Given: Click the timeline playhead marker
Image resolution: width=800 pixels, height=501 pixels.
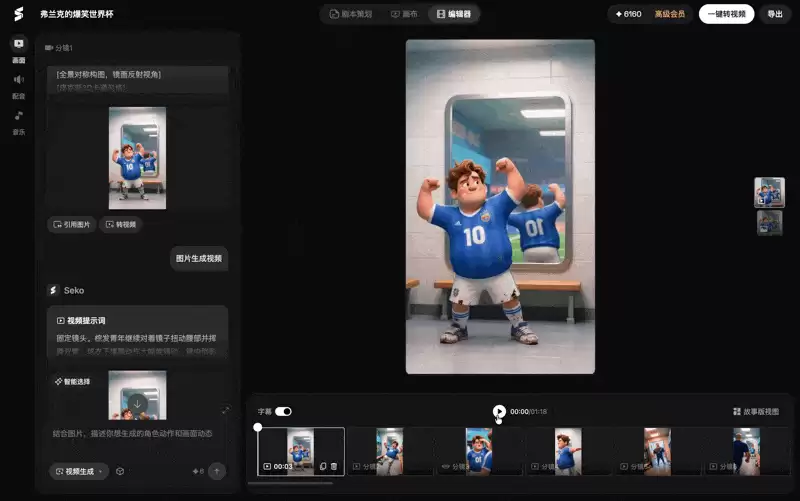Looking at the screenshot, I should (x=258, y=427).
